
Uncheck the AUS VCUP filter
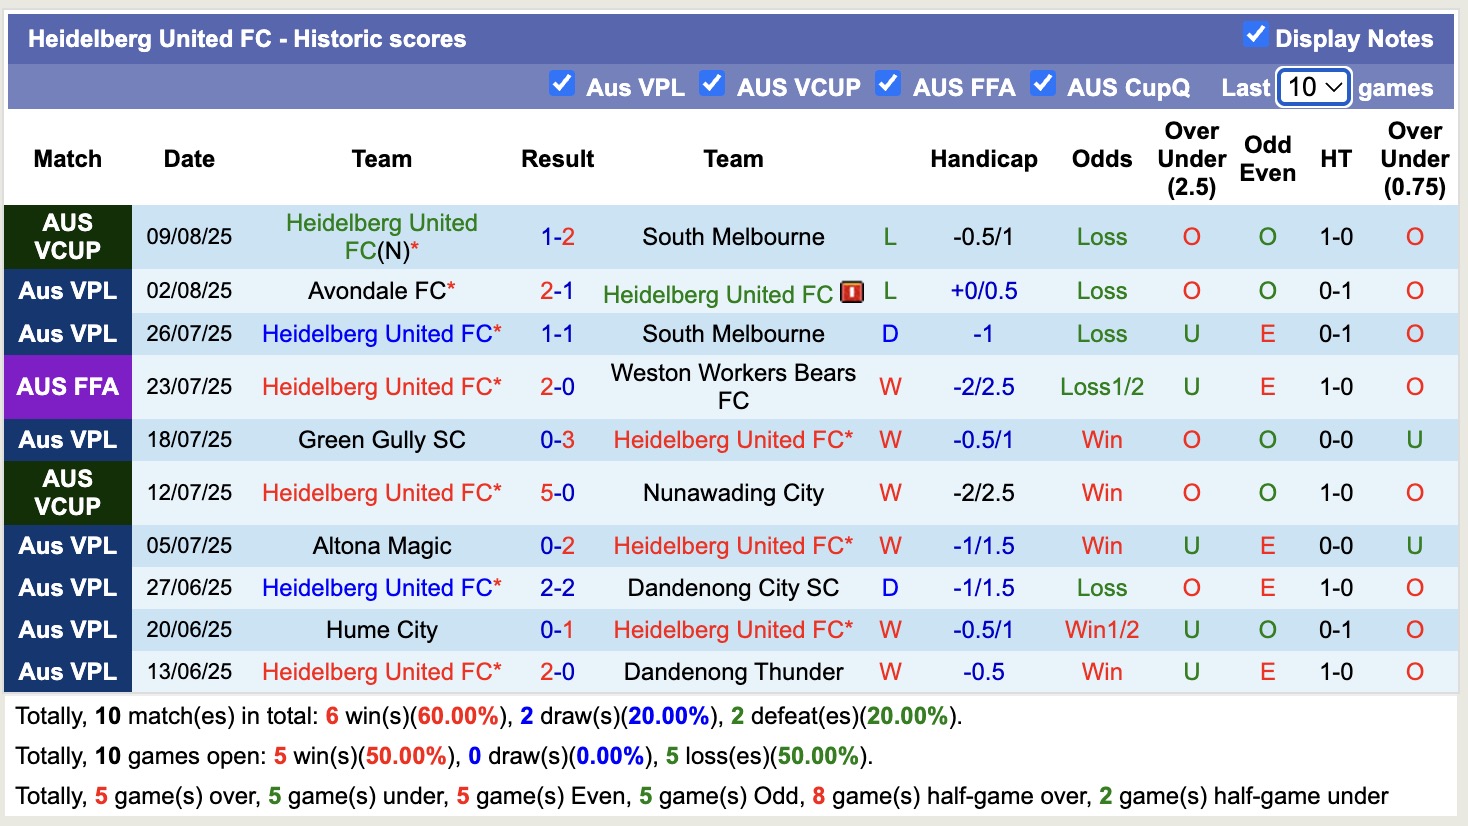pos(712,85)
